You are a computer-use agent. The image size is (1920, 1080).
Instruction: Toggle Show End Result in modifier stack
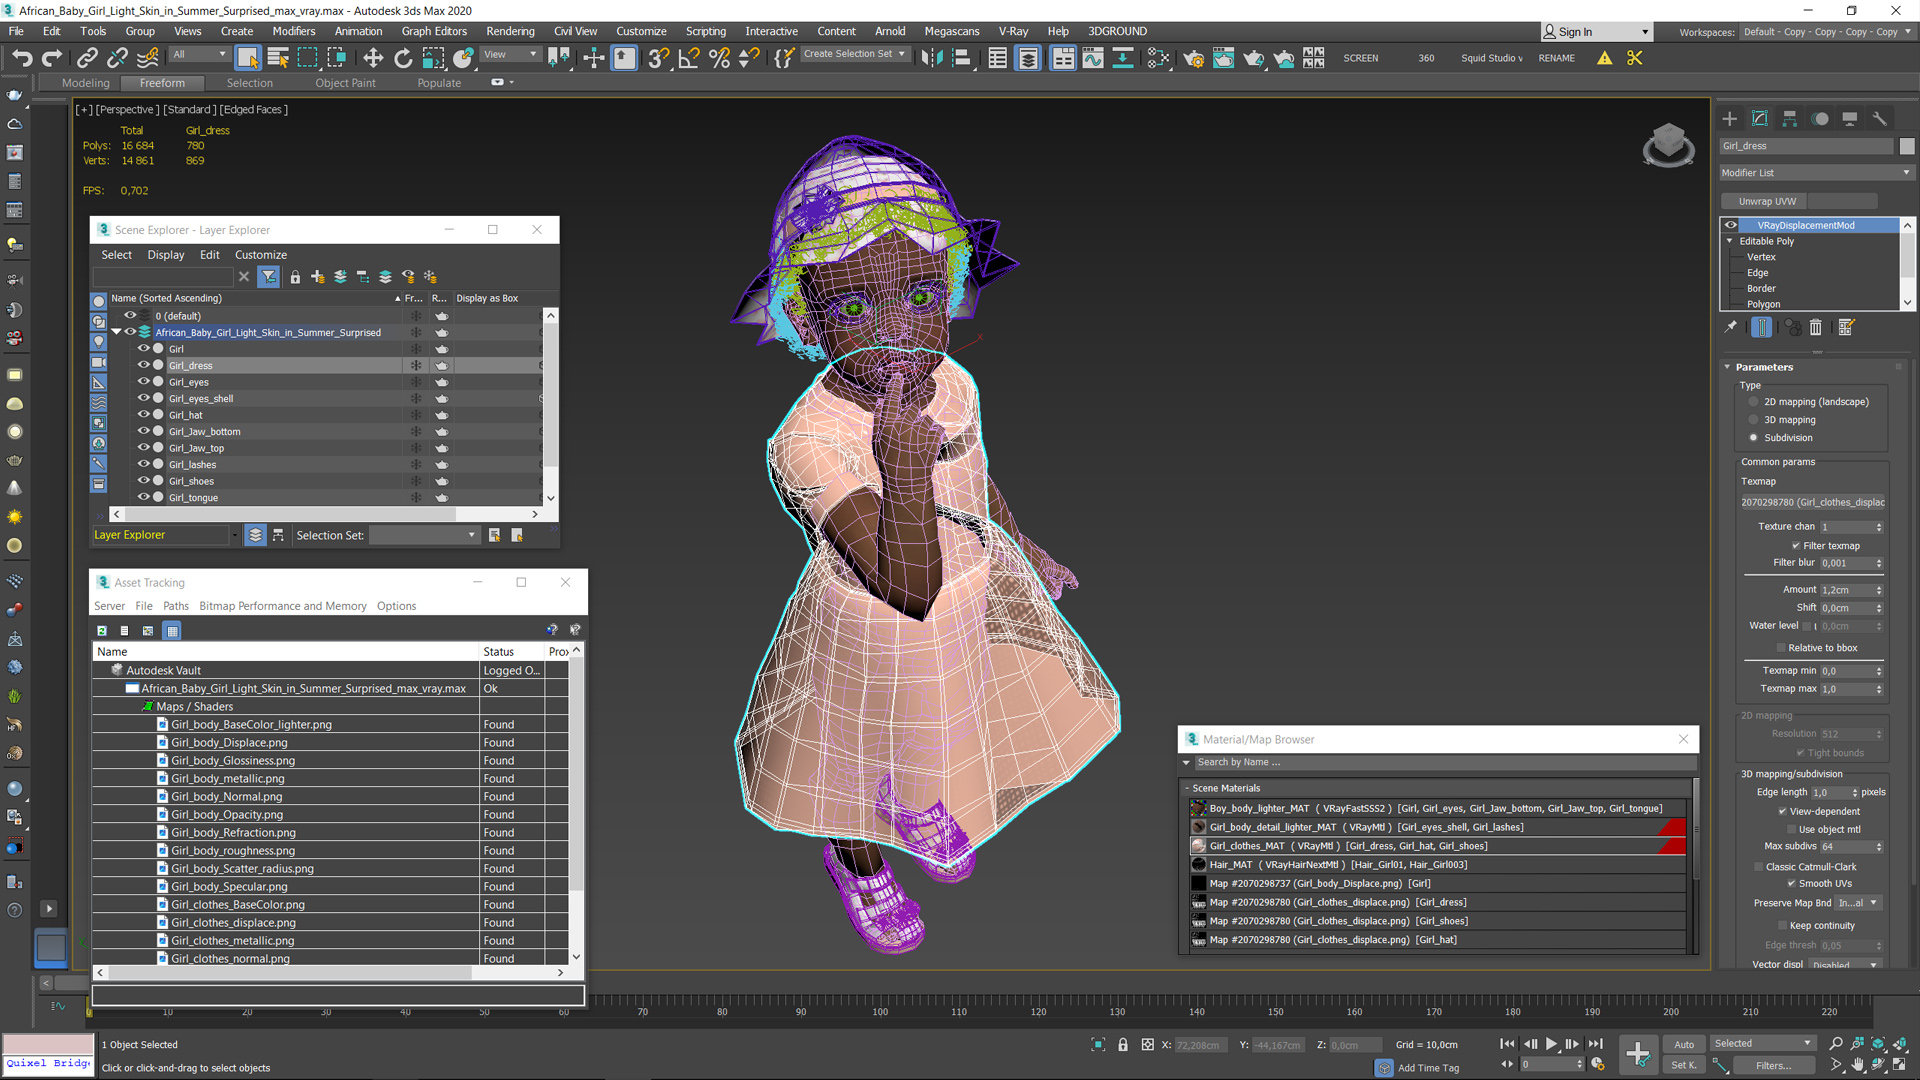[x=1762, y=327]
